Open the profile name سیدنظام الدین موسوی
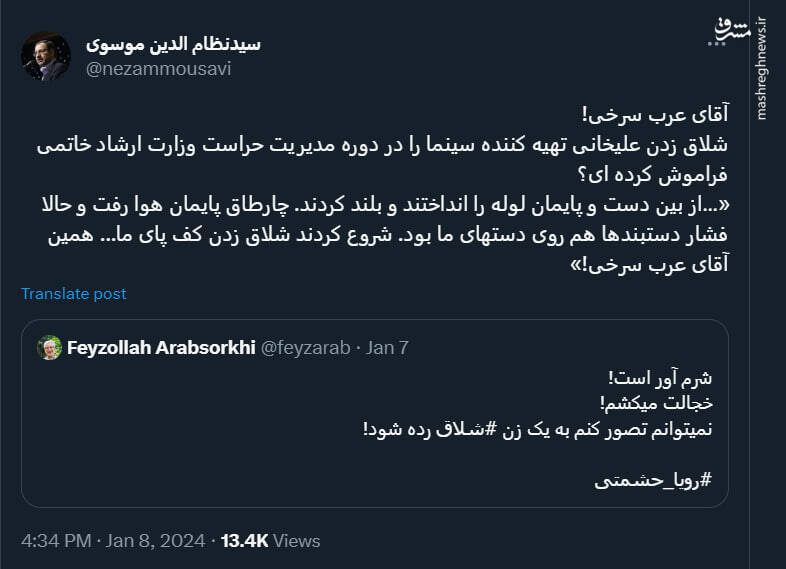Image resolution: width=786 pixels, height=569 pixels. coord(173,44)
